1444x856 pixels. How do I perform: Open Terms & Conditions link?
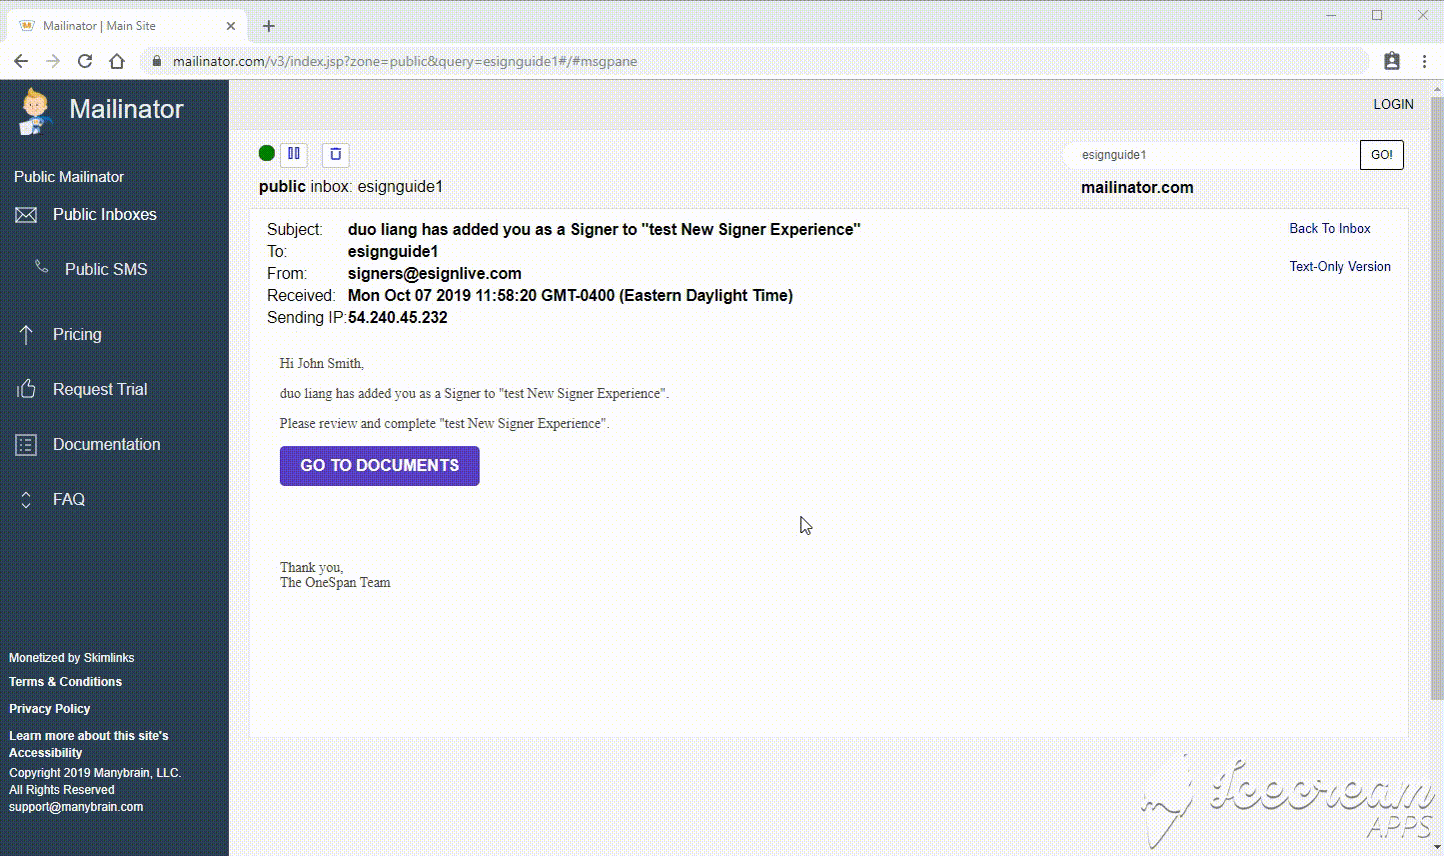pos(65,682)
